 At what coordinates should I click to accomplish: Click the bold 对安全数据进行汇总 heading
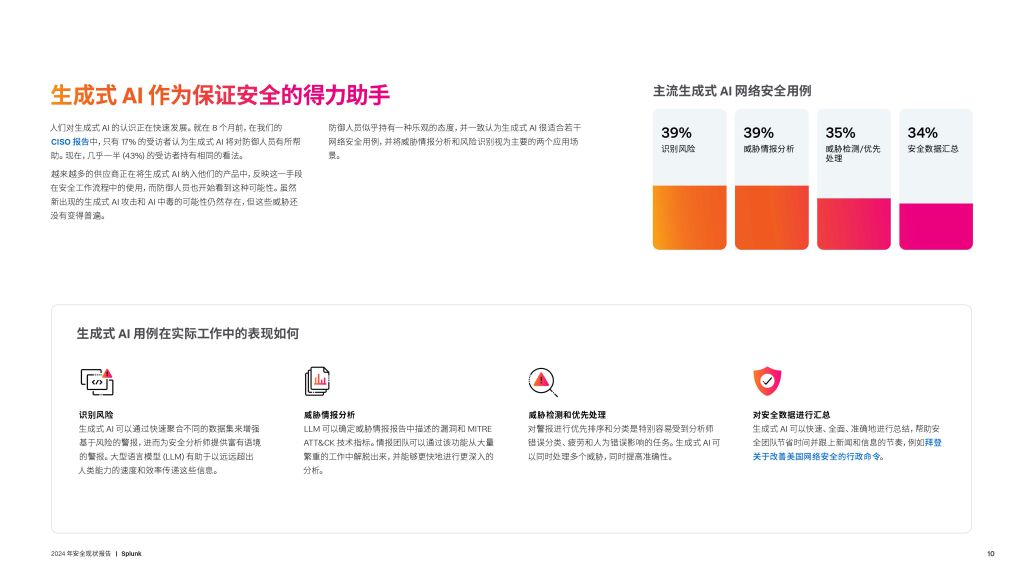792,415
